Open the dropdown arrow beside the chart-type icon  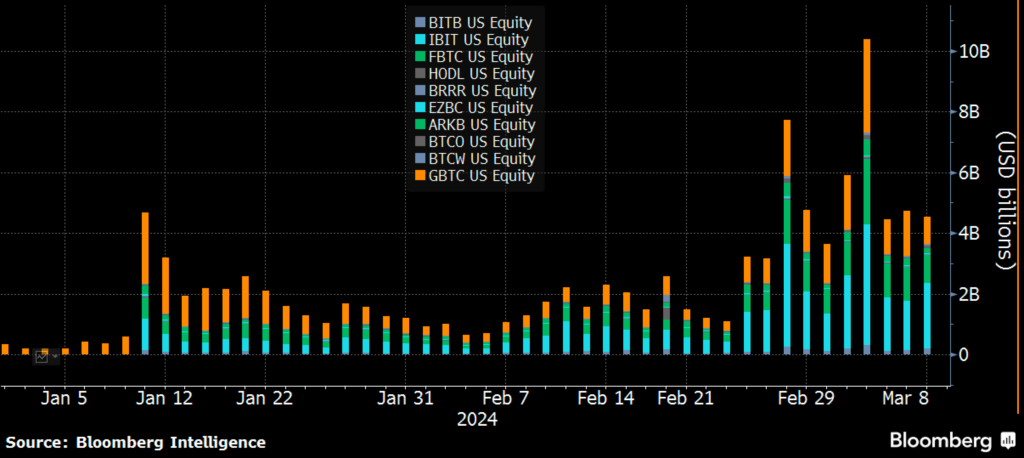[53, 357]
